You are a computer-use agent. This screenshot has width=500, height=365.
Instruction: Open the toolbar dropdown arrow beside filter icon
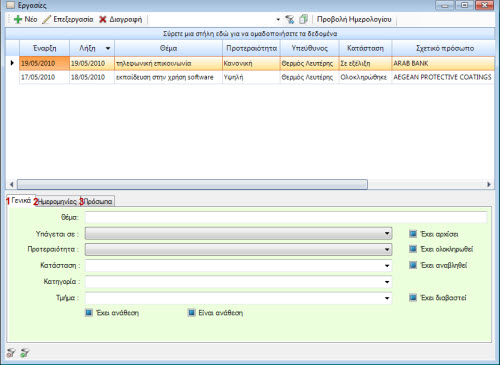(278, 20)
